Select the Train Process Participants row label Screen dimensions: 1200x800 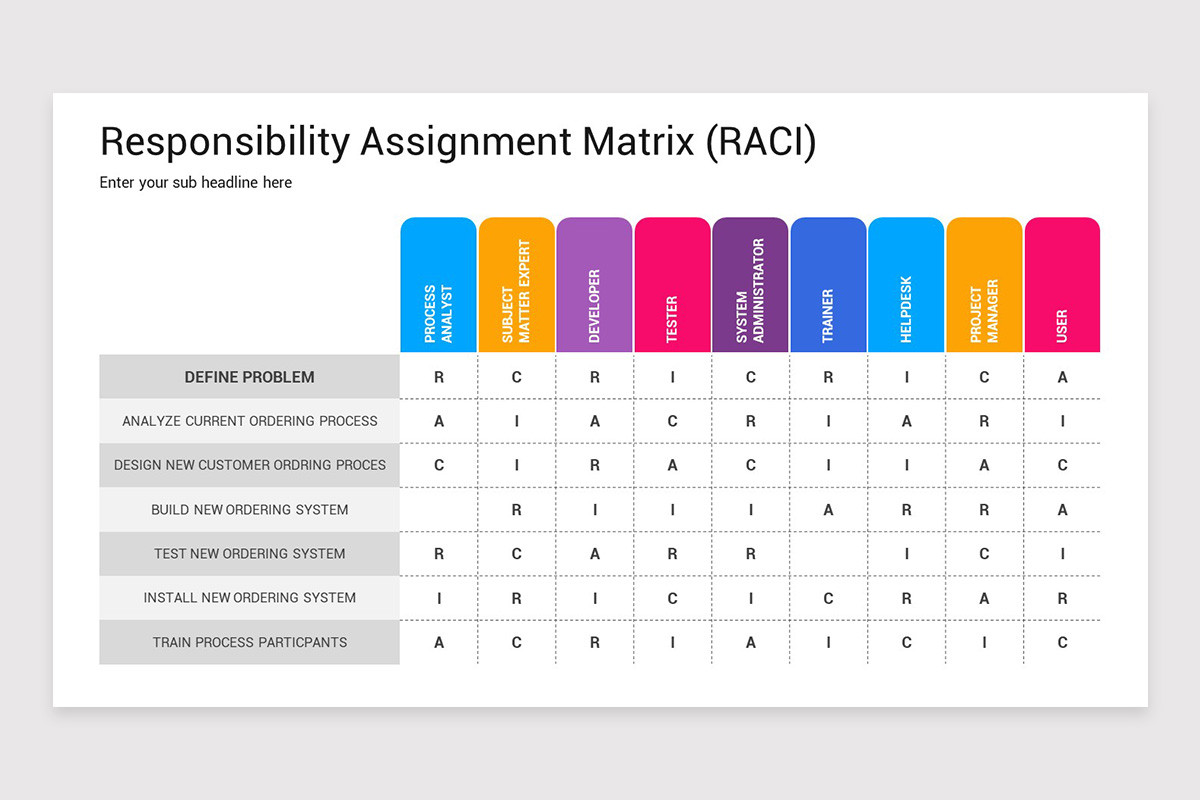249,642
